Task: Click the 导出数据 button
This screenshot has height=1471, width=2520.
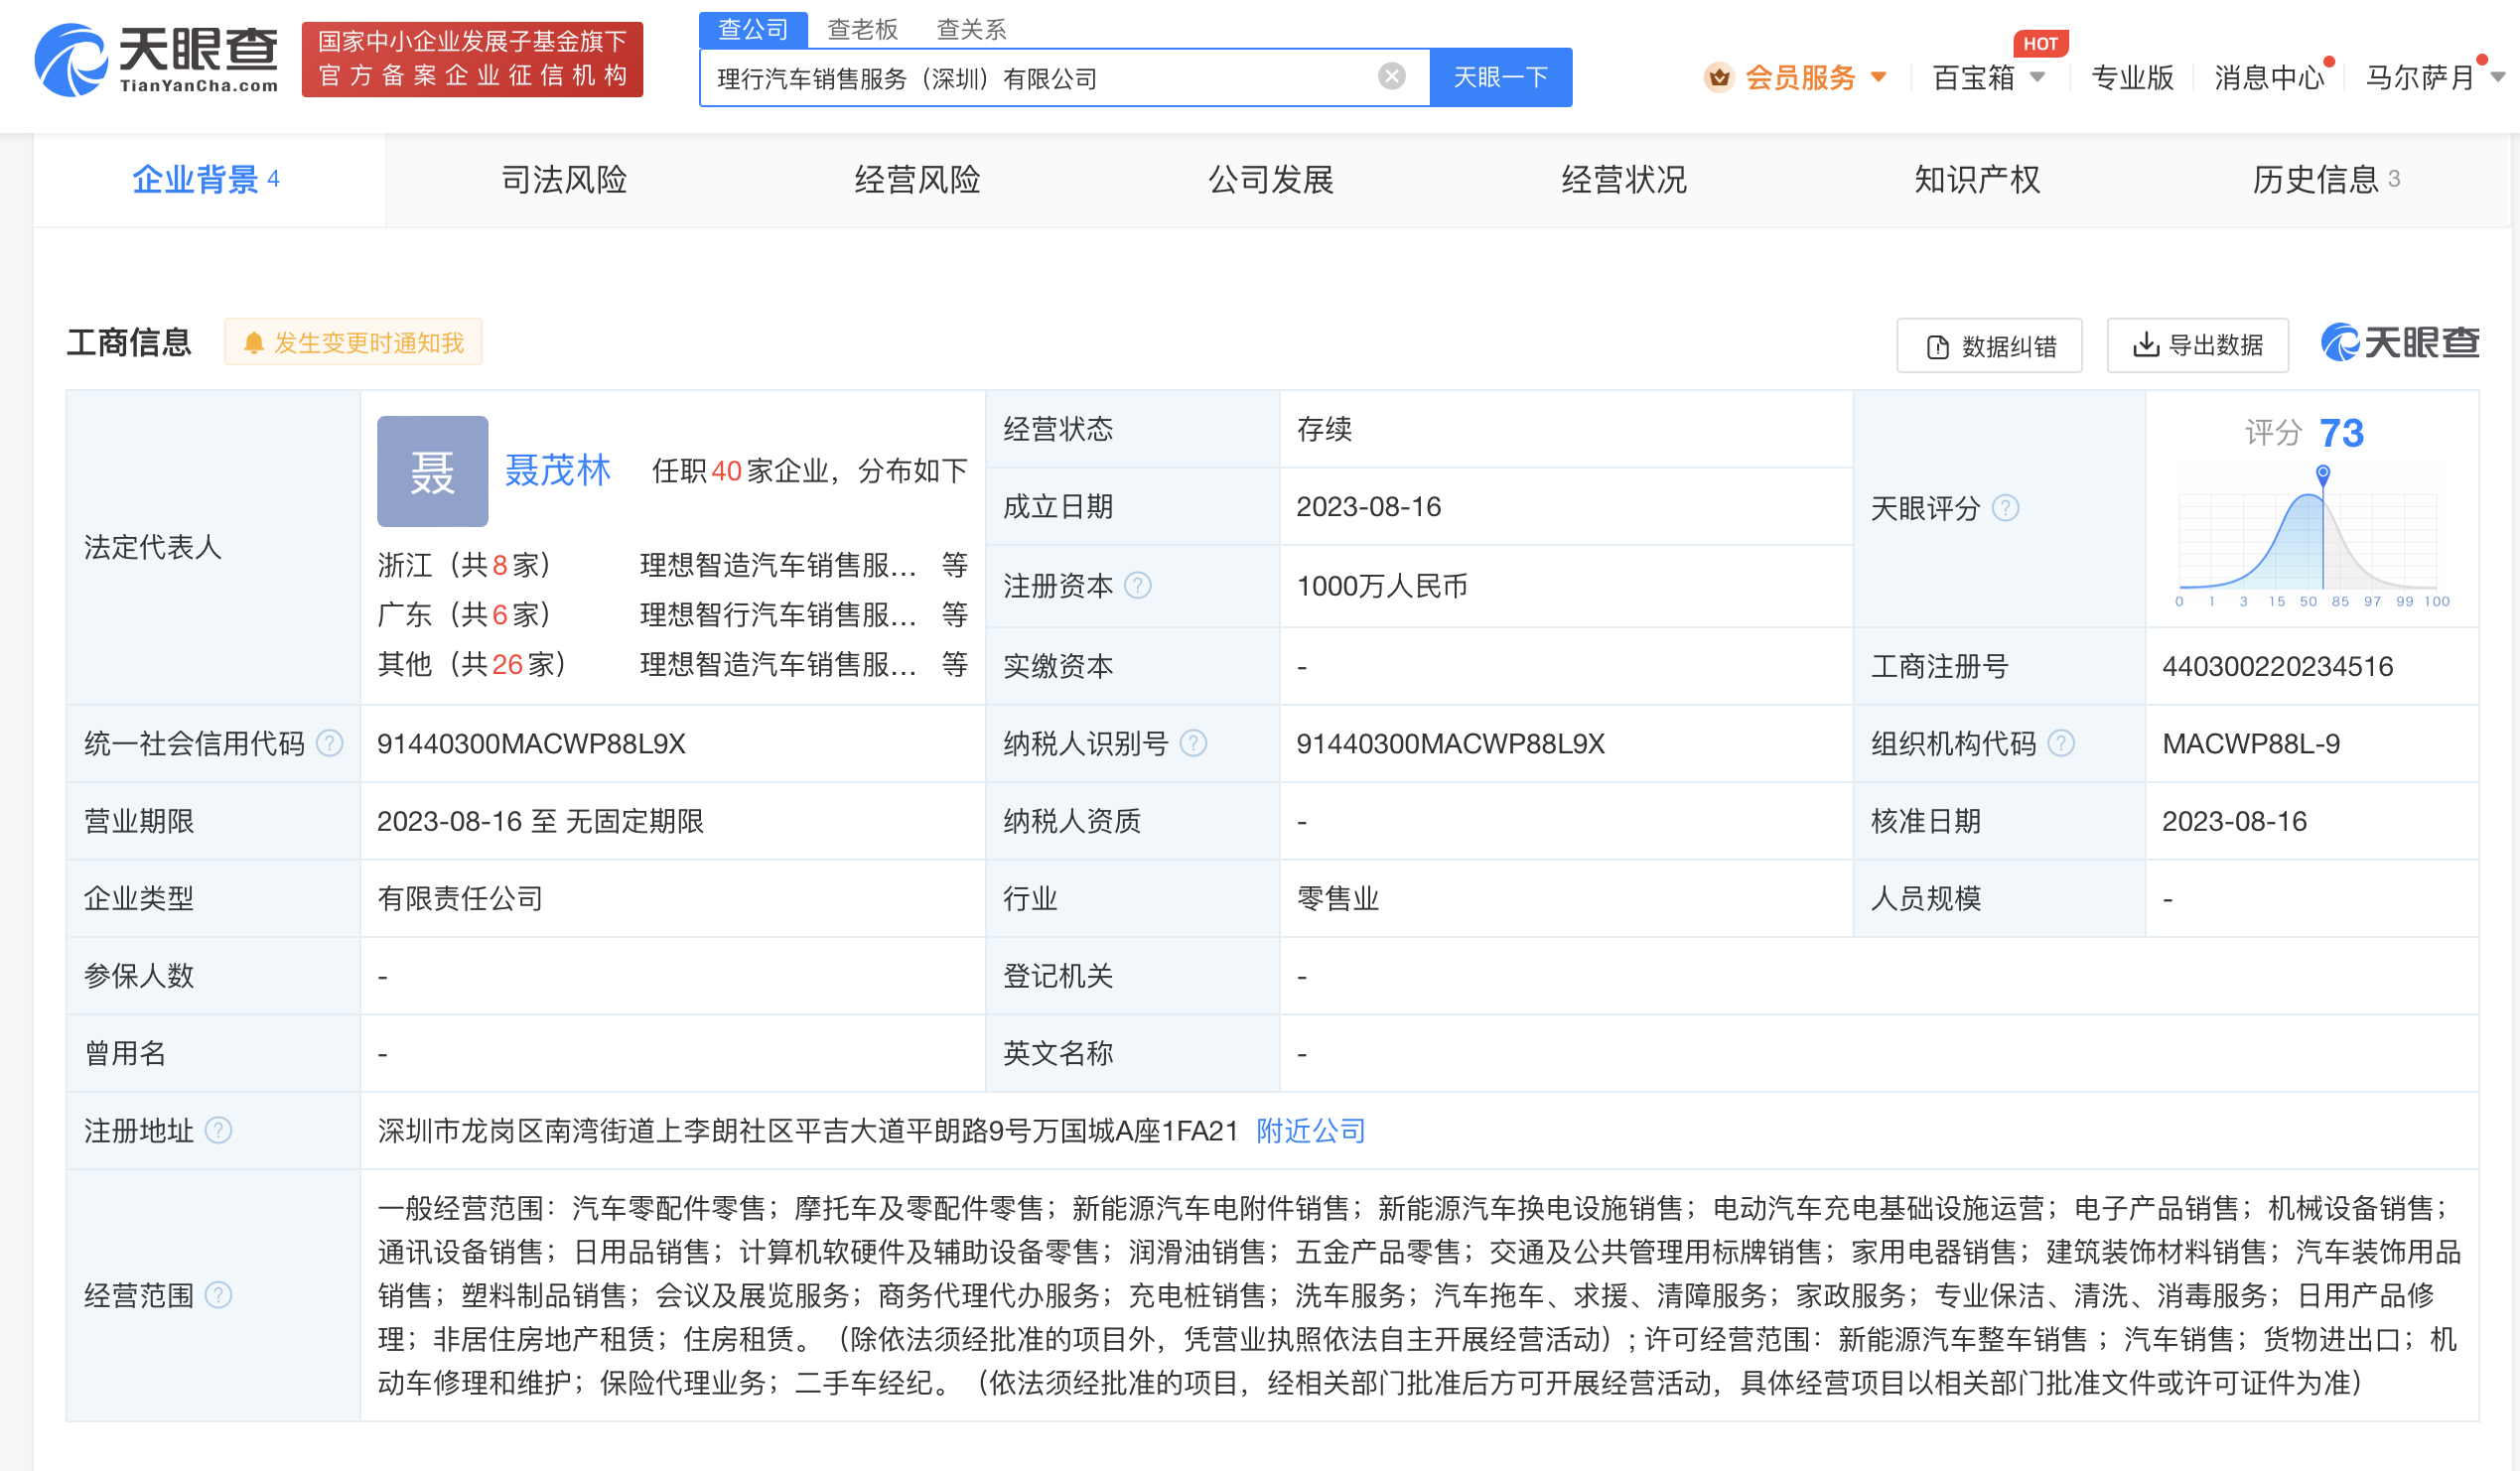Action: [2197, 345]
